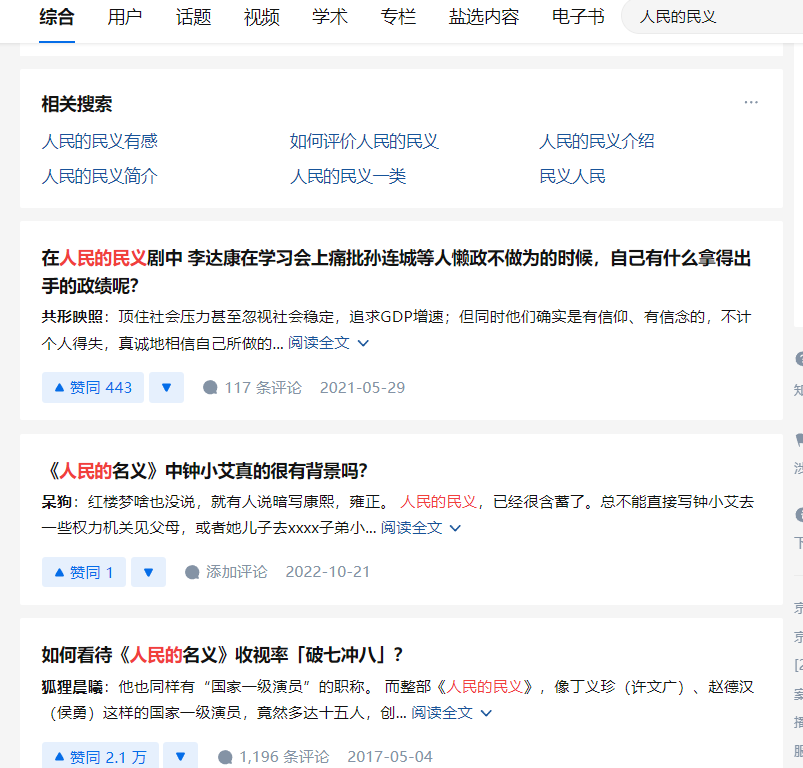Open the question about 钟小艾 背景

tap(207, 471)
